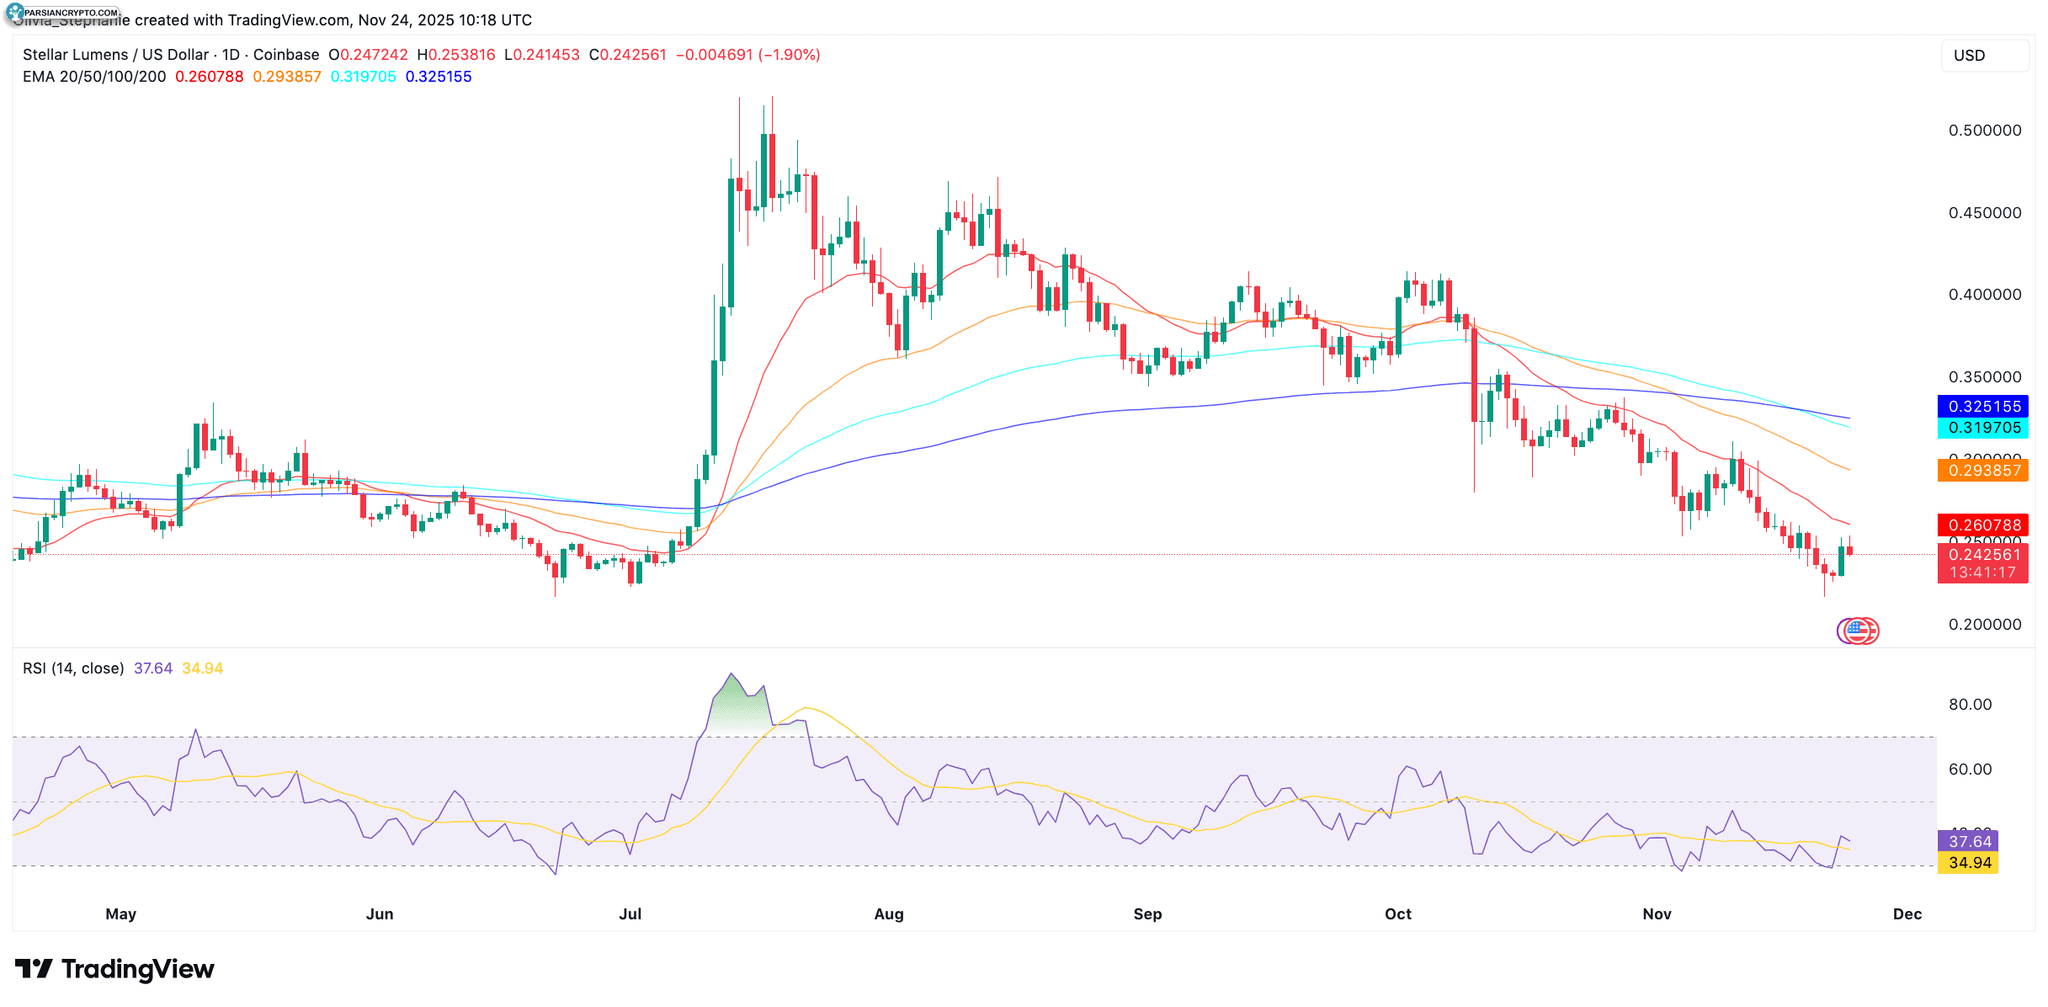Click the cyan 0.319705 price axis tag
Viewport: 2048px width, 1007px height.
point(1983,428)
